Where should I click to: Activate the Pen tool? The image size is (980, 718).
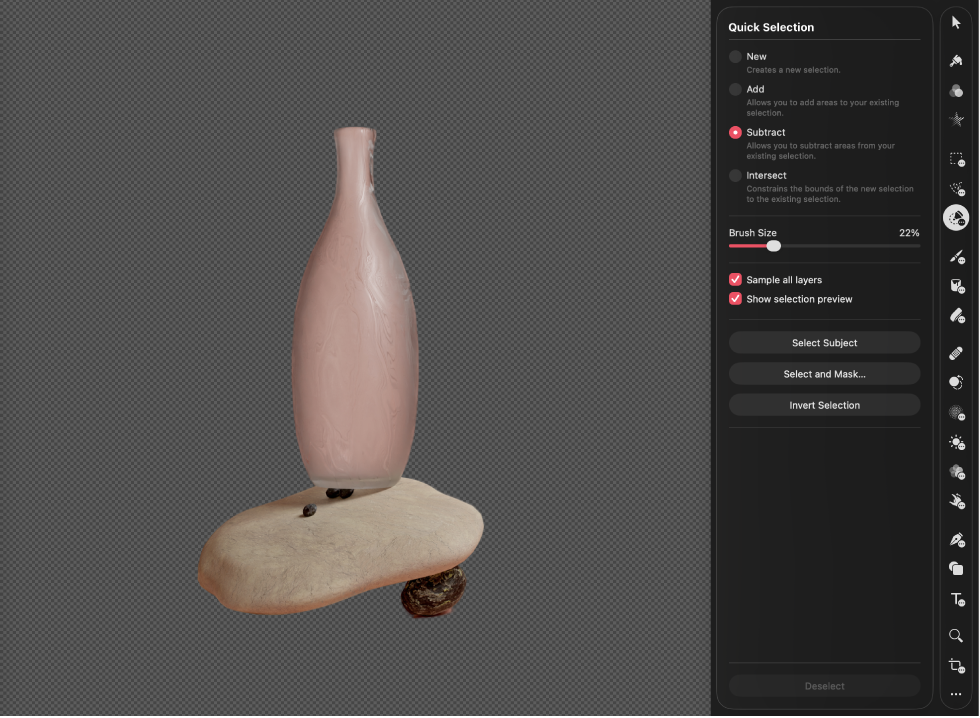[x=956, y=540]
